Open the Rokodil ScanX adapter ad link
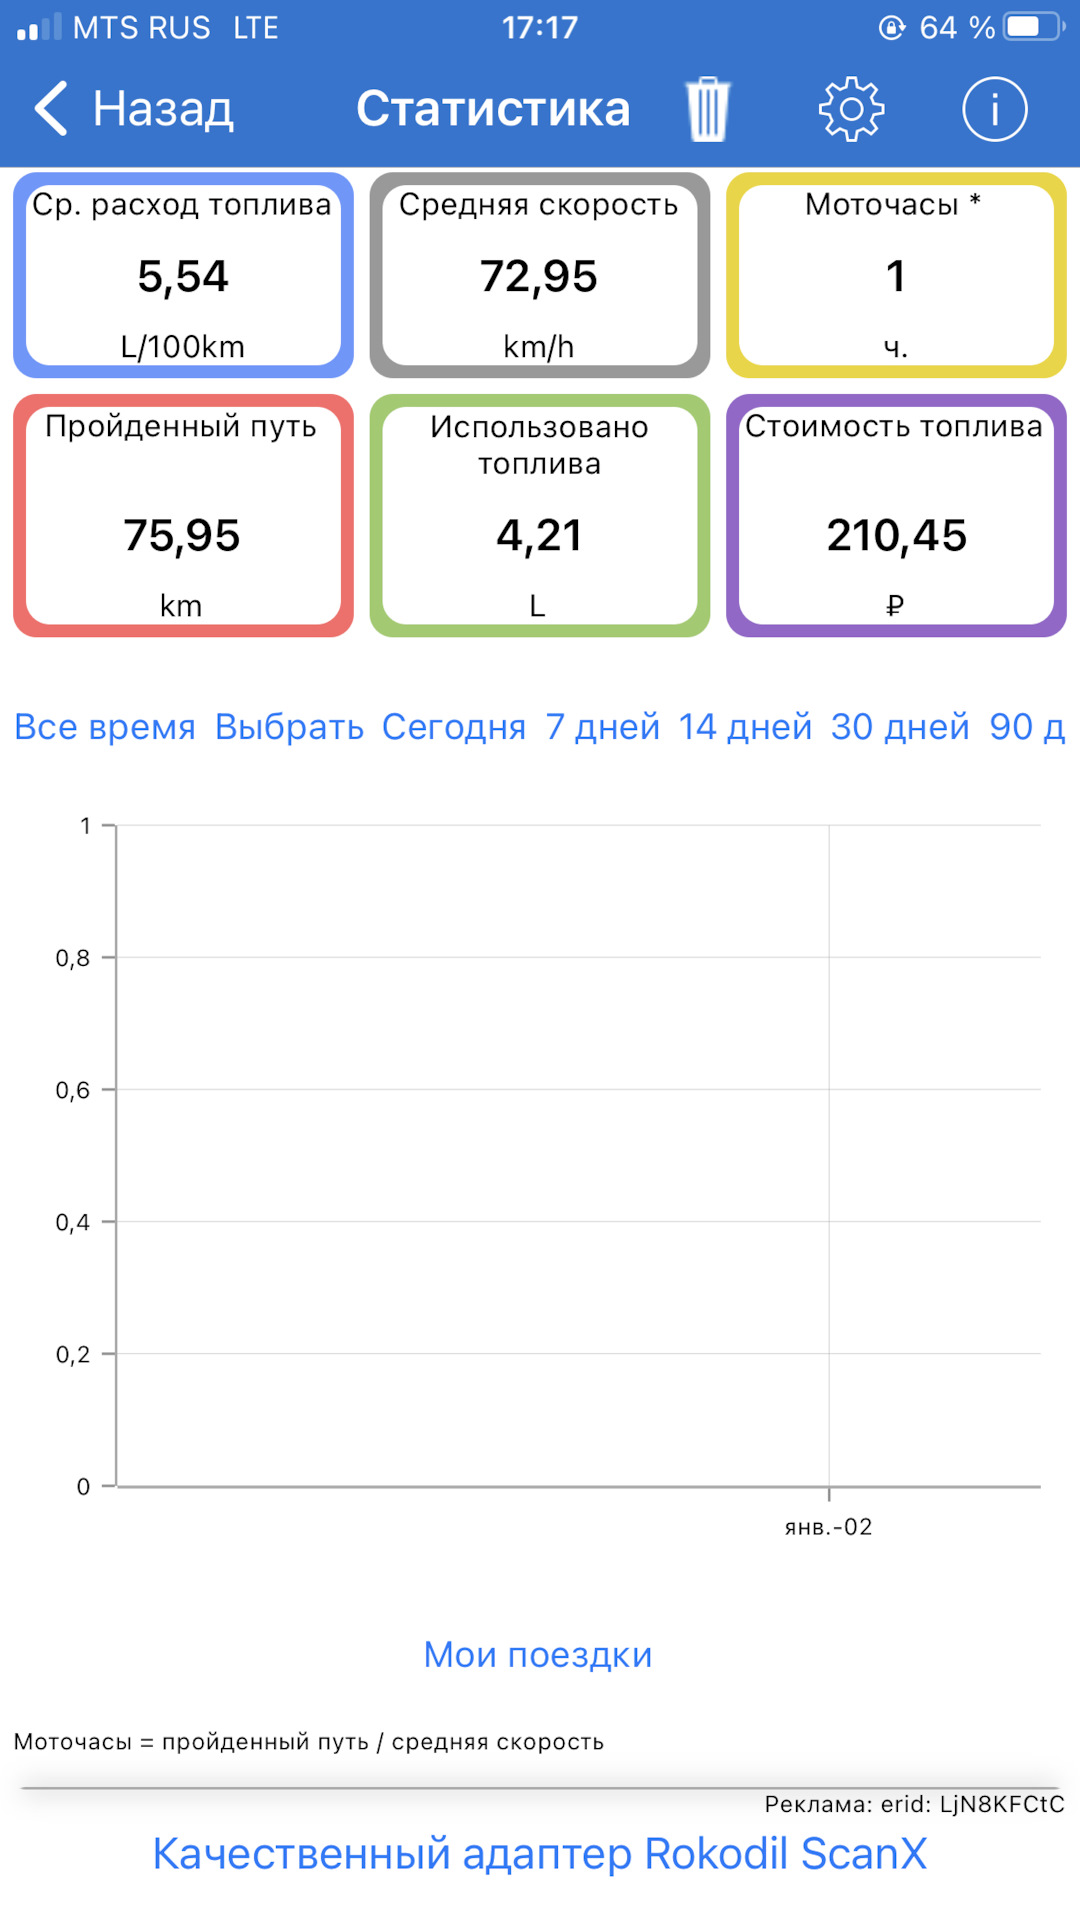The width and height of the screenshot is (1080, 1920). tap(540, 1854)
